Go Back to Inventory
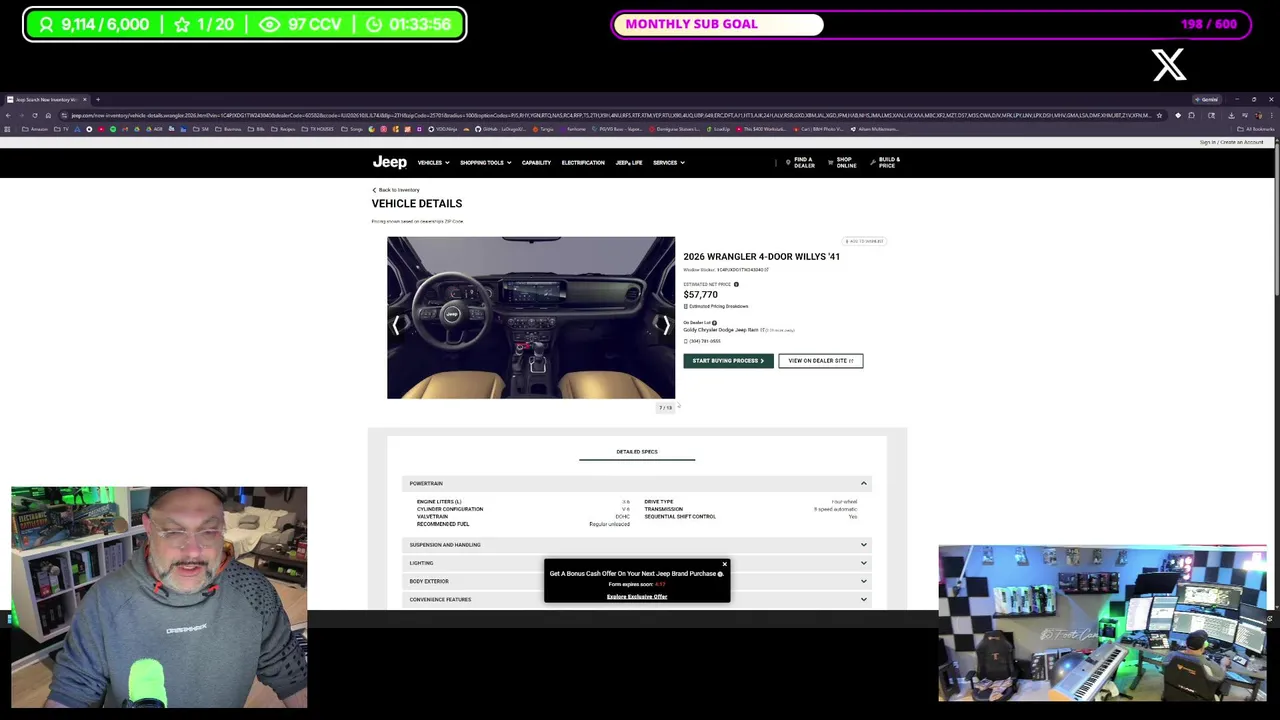This screenshot has width=1280, height=720. (396, 190)
